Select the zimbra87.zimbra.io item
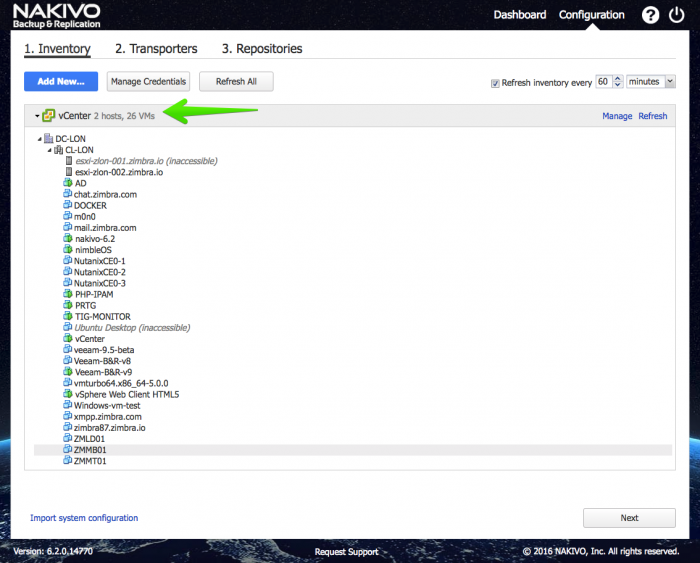This screenshot has height=563, width=700. coord(109,428)
